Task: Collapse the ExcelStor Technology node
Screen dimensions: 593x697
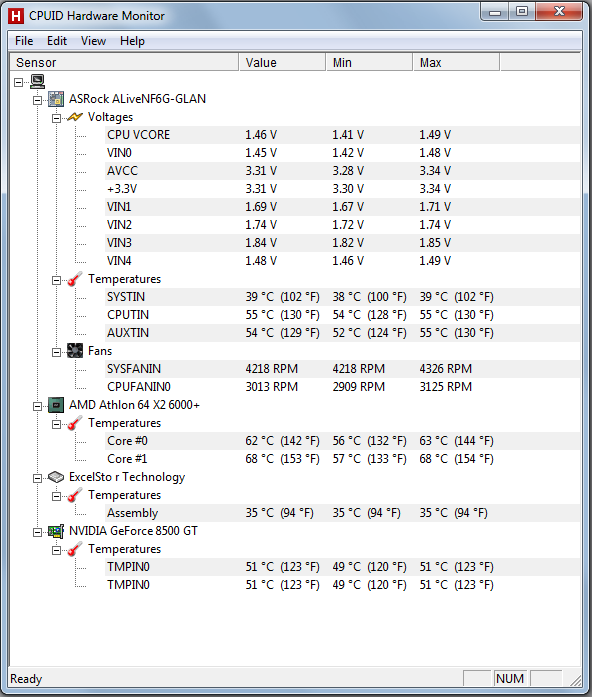Action: [x=38, y=478]
